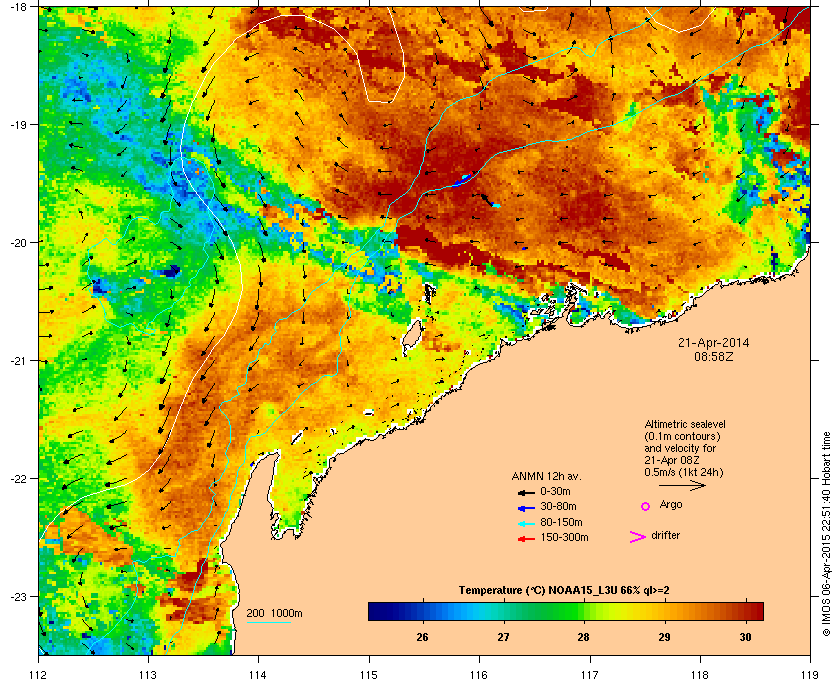This screenshot has height=680, width=840.
Task: Click the blue 30-80m legend arrow
Action: point(526,507)
